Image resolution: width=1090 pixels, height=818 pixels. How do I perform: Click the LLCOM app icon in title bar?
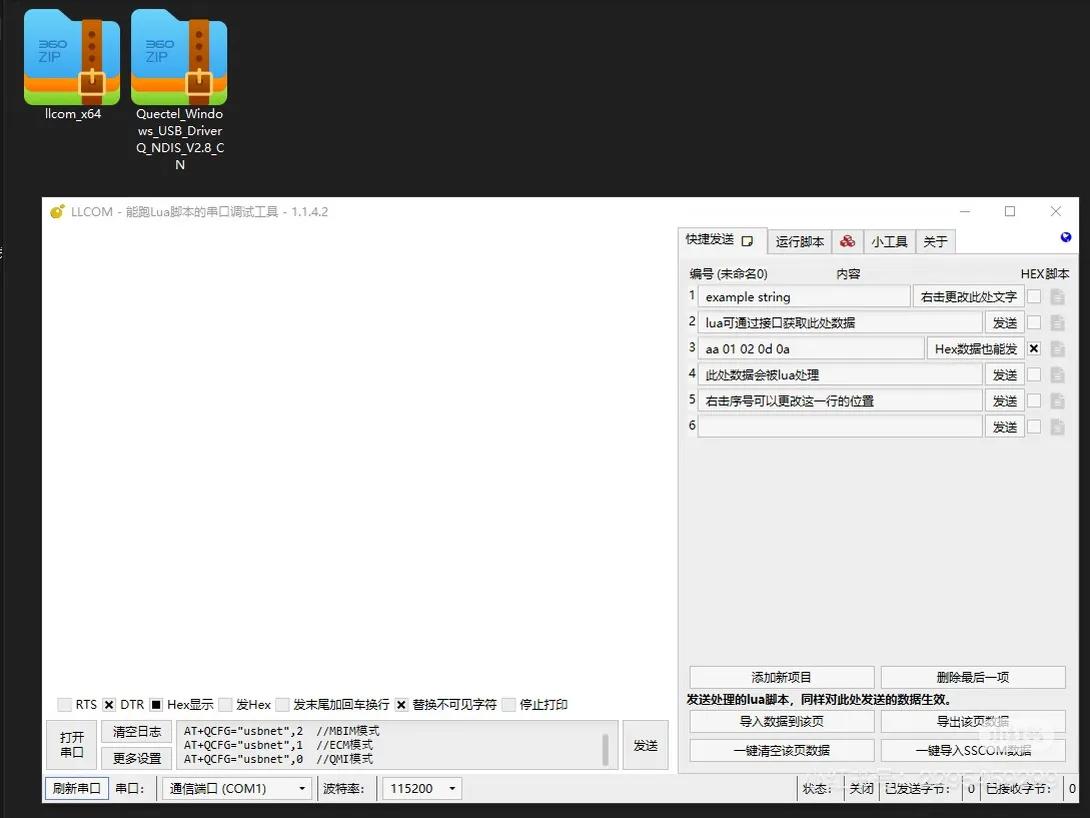(x=57, y=211)
